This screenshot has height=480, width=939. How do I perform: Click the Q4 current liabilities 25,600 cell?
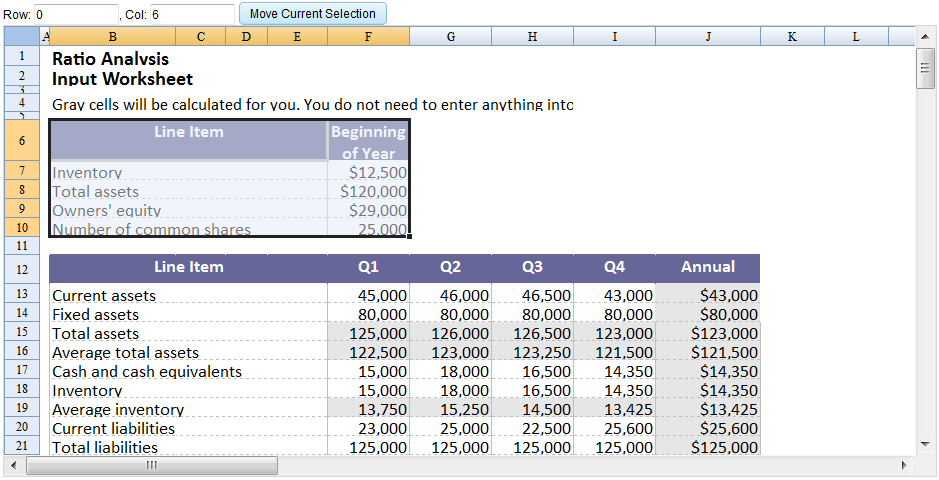(614, 428)
